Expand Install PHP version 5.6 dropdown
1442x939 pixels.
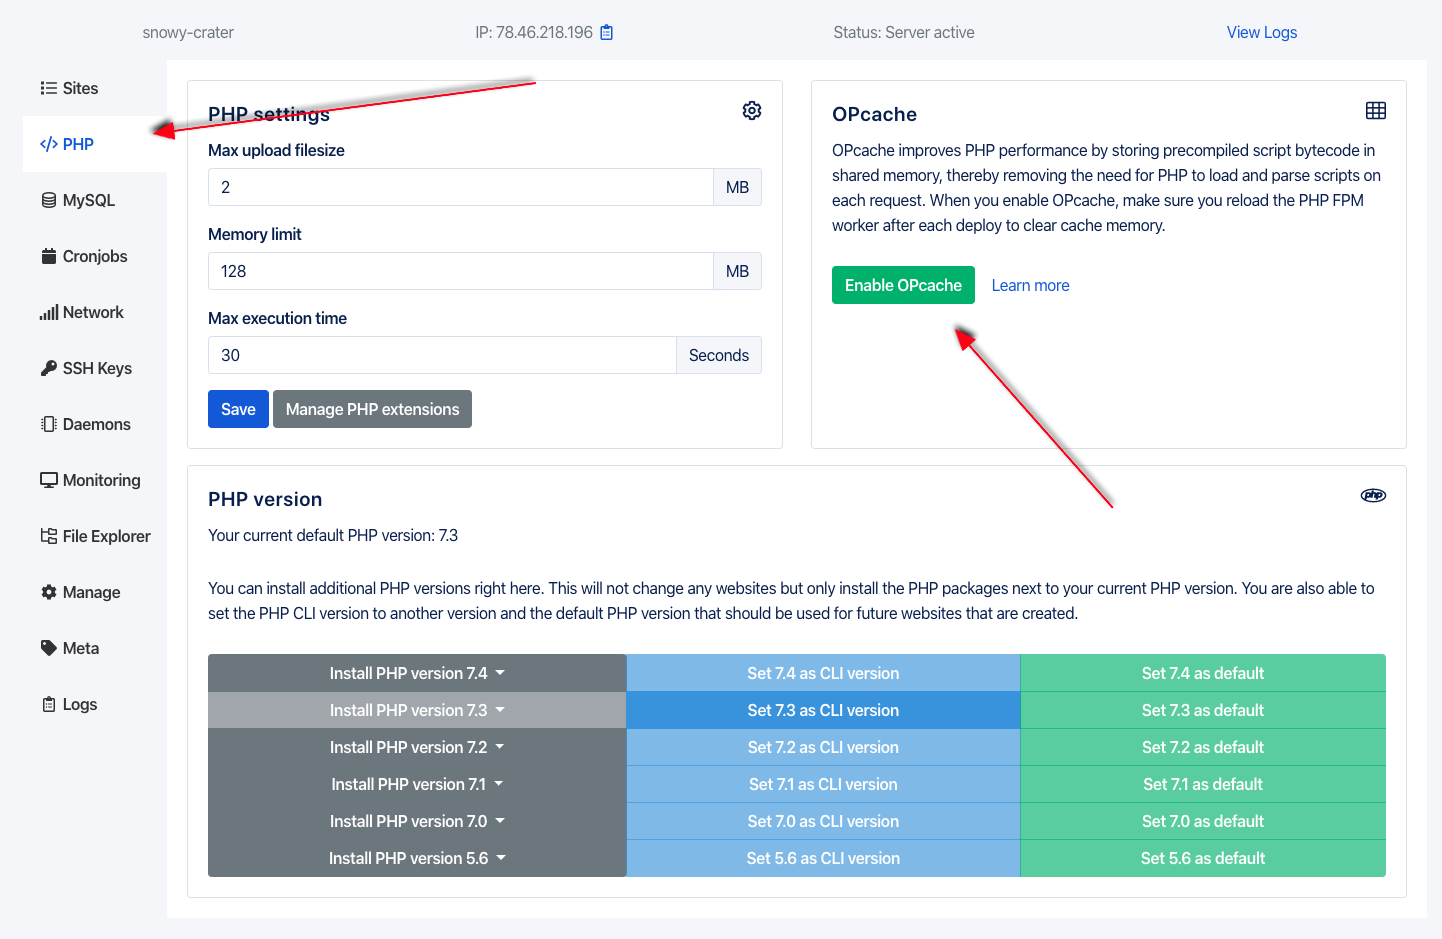tap(417, 858)
